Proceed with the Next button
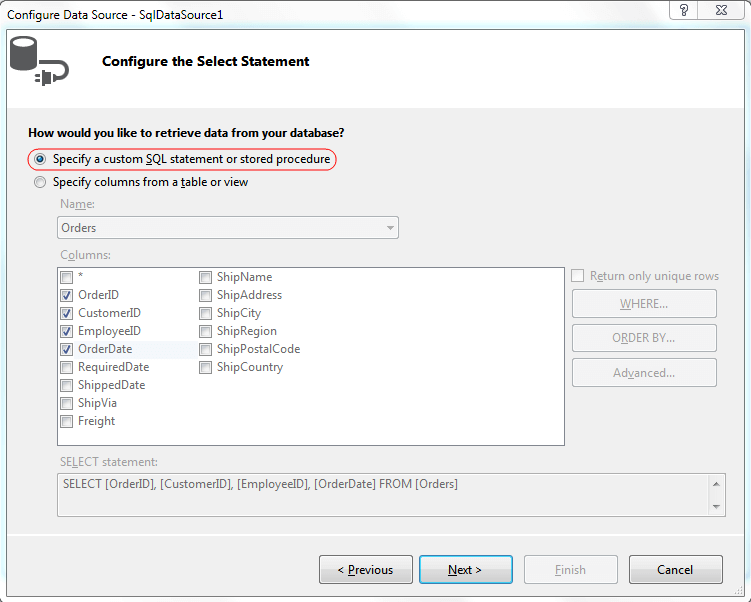Viewport: 751px width, 602px height. click(x=466, y=569)
